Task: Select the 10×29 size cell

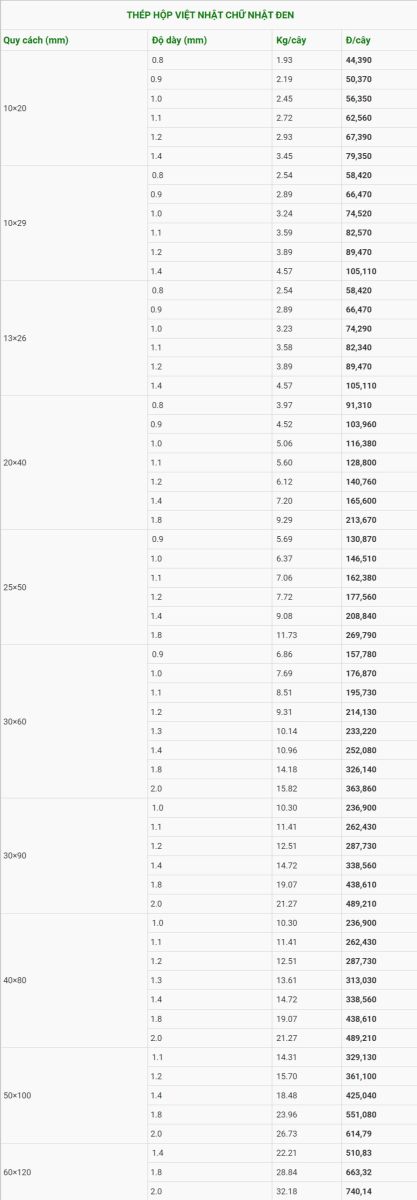Action: click(74, 223)
